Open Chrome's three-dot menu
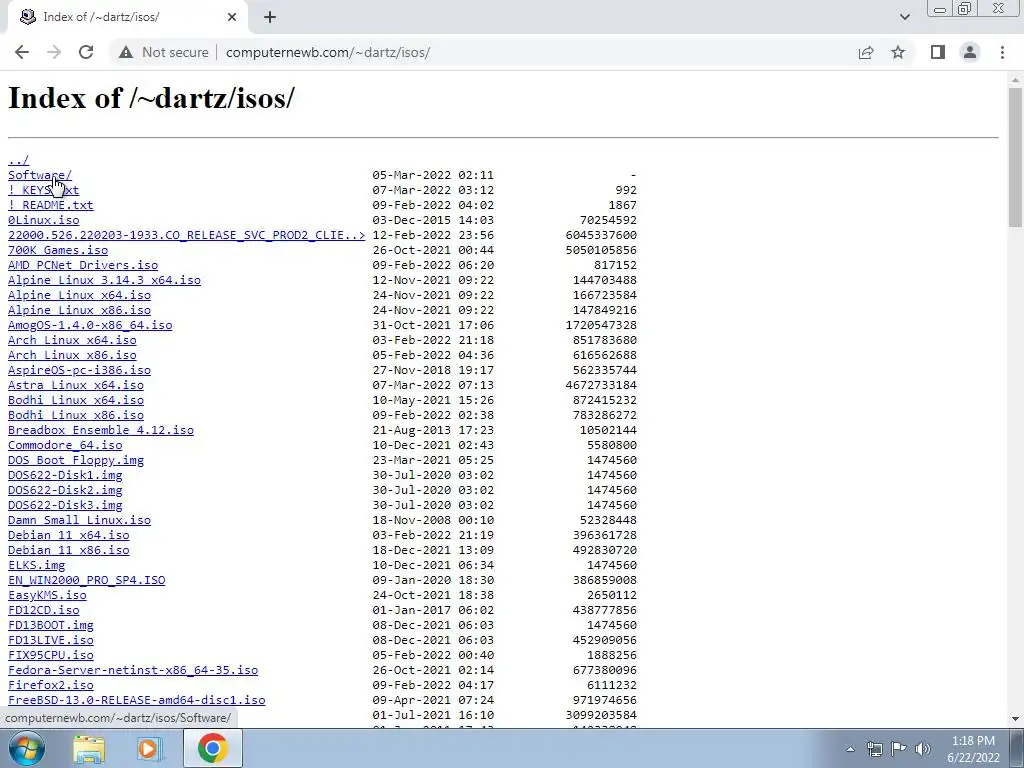 [x=1002, y=52]
